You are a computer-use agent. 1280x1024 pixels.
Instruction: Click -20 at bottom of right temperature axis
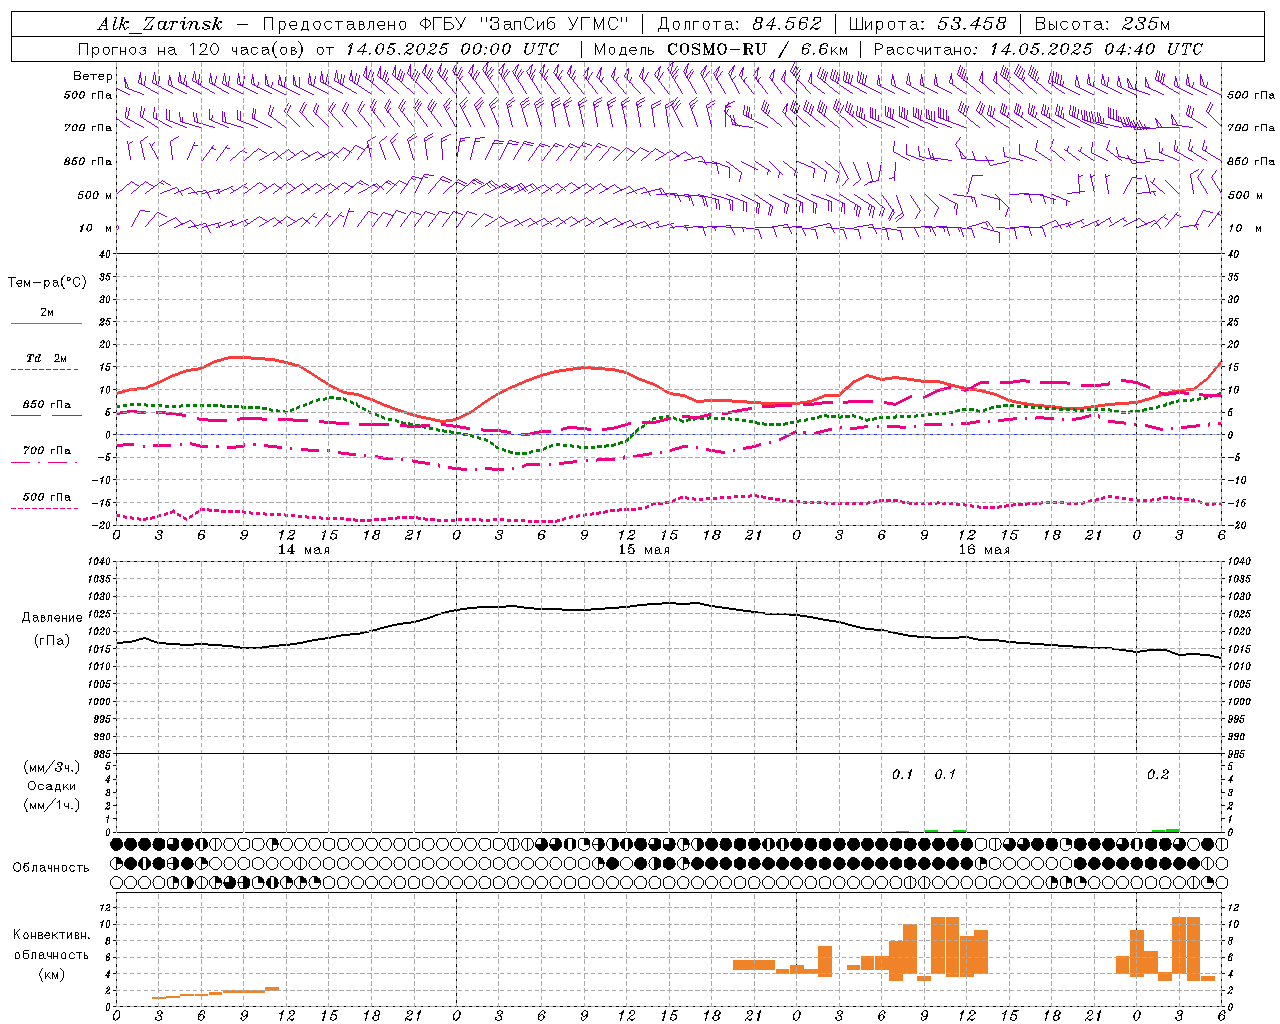(1236, 526)
